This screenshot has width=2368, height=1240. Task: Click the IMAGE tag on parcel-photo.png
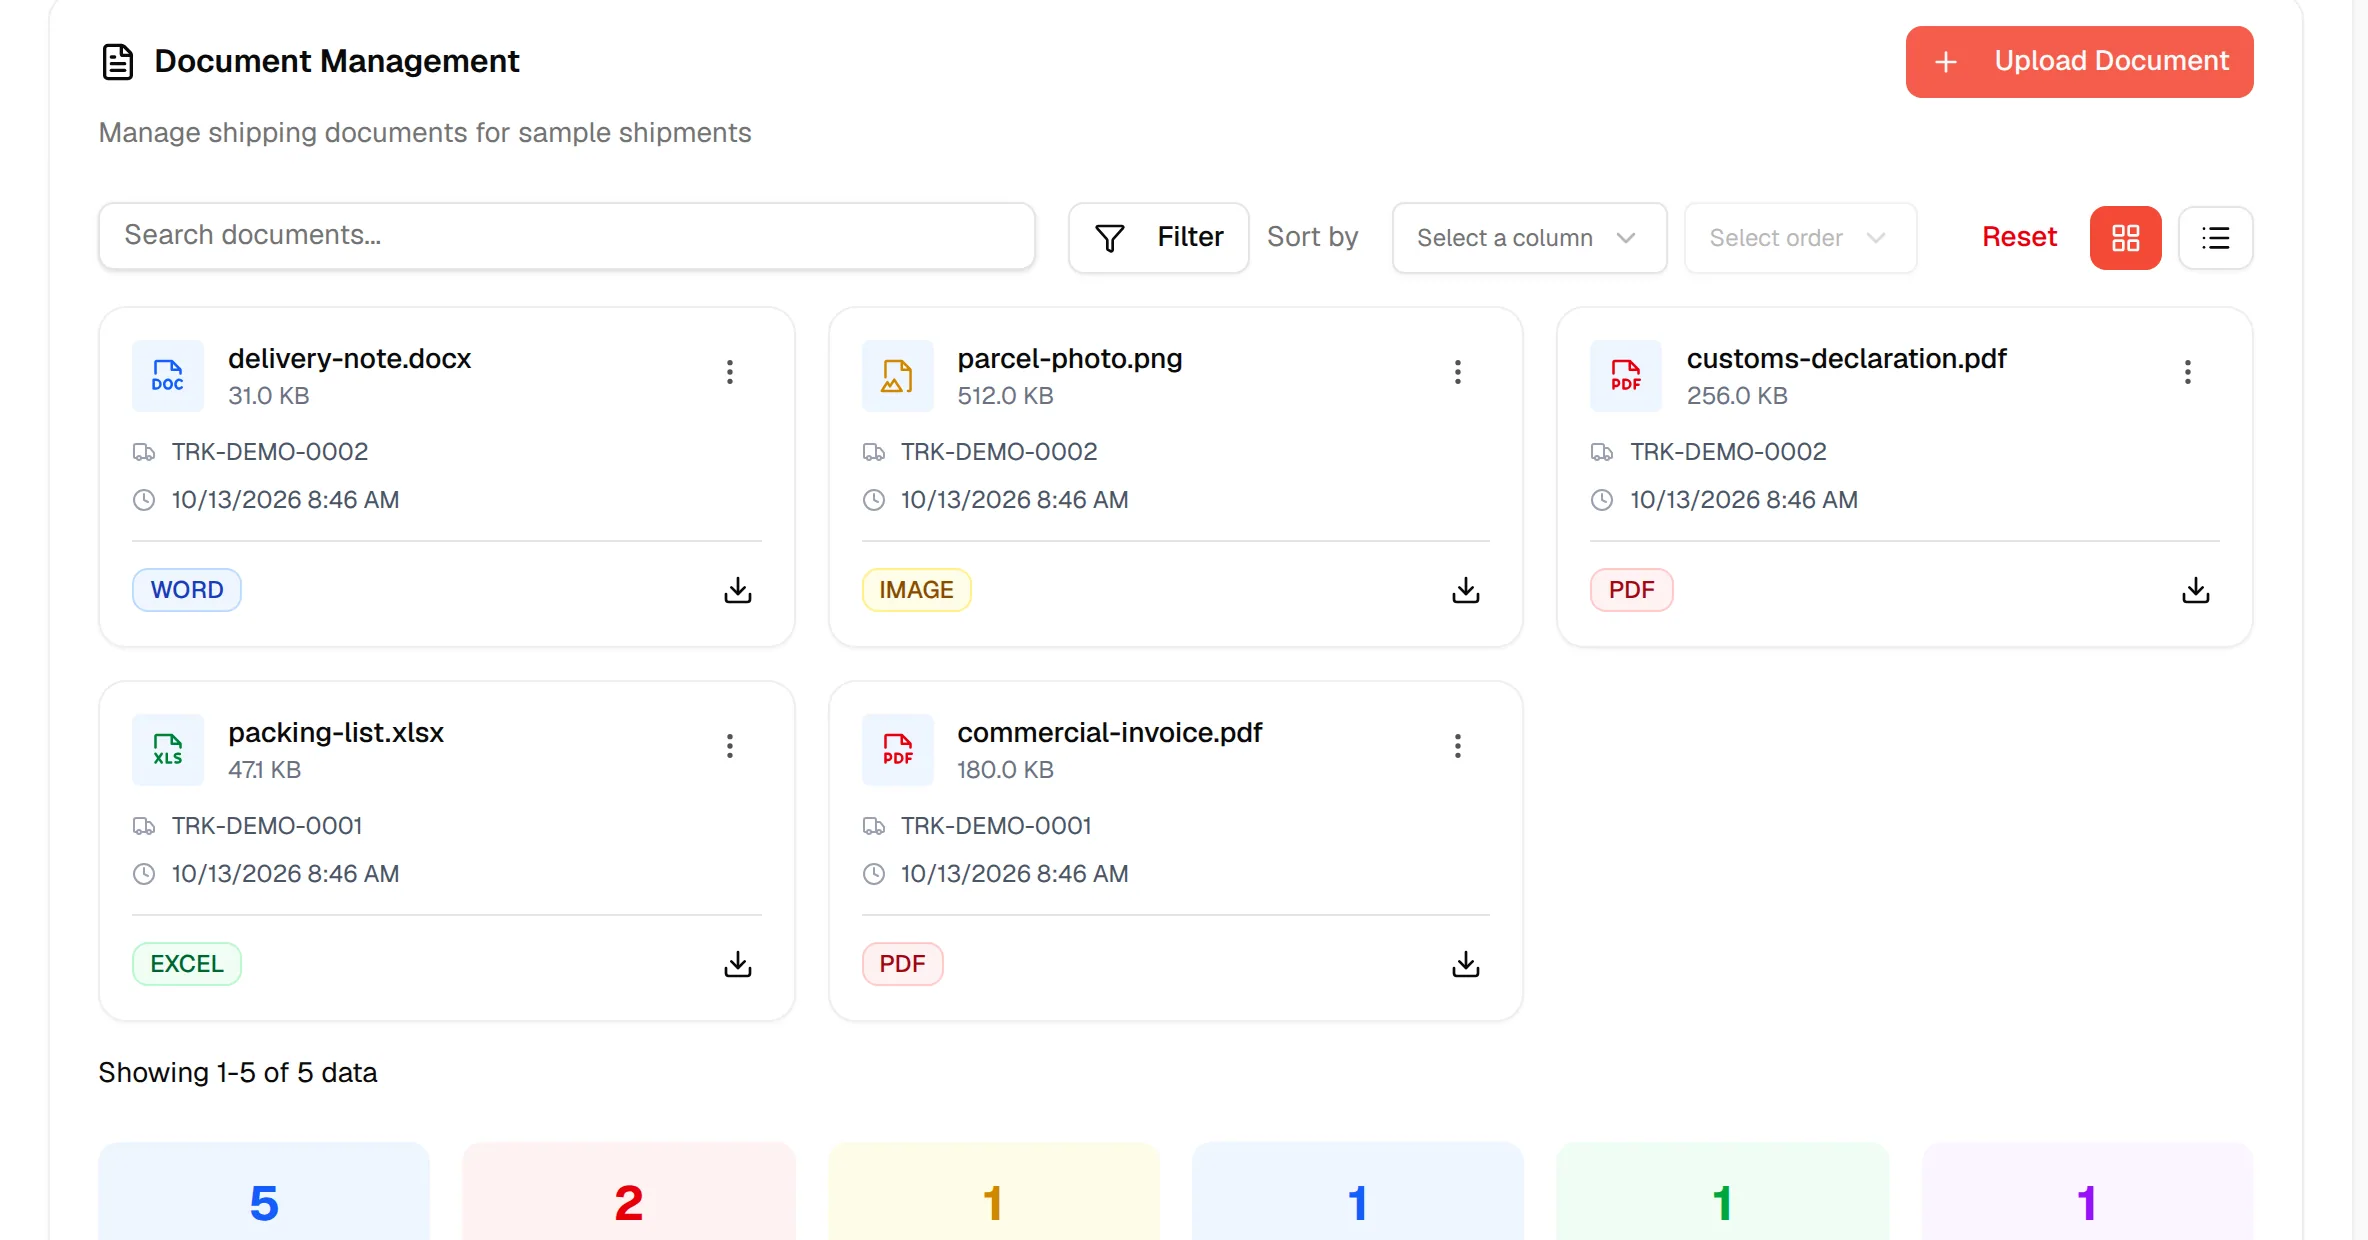916,590
